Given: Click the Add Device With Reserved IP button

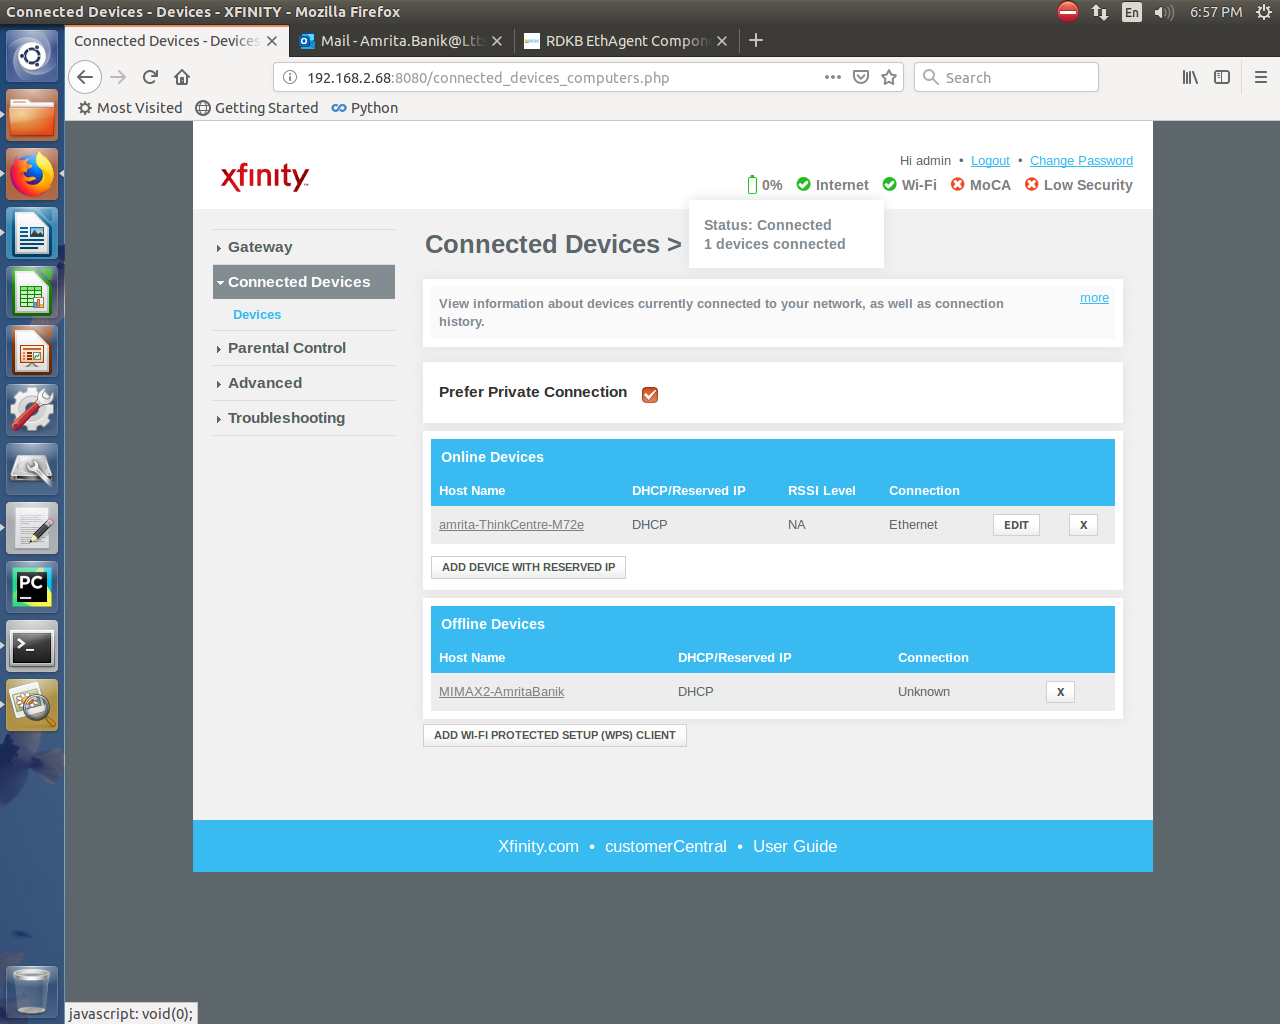Looking at the screenshot, I should coord(528,567).
